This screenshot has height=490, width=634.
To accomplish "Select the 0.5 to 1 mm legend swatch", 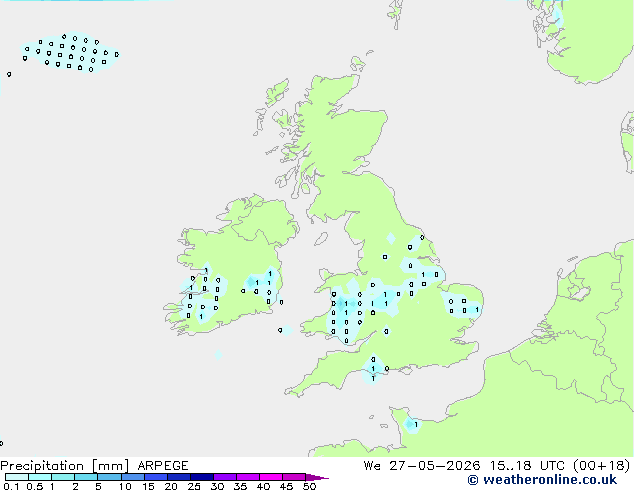I will click(x=40, y=477).
